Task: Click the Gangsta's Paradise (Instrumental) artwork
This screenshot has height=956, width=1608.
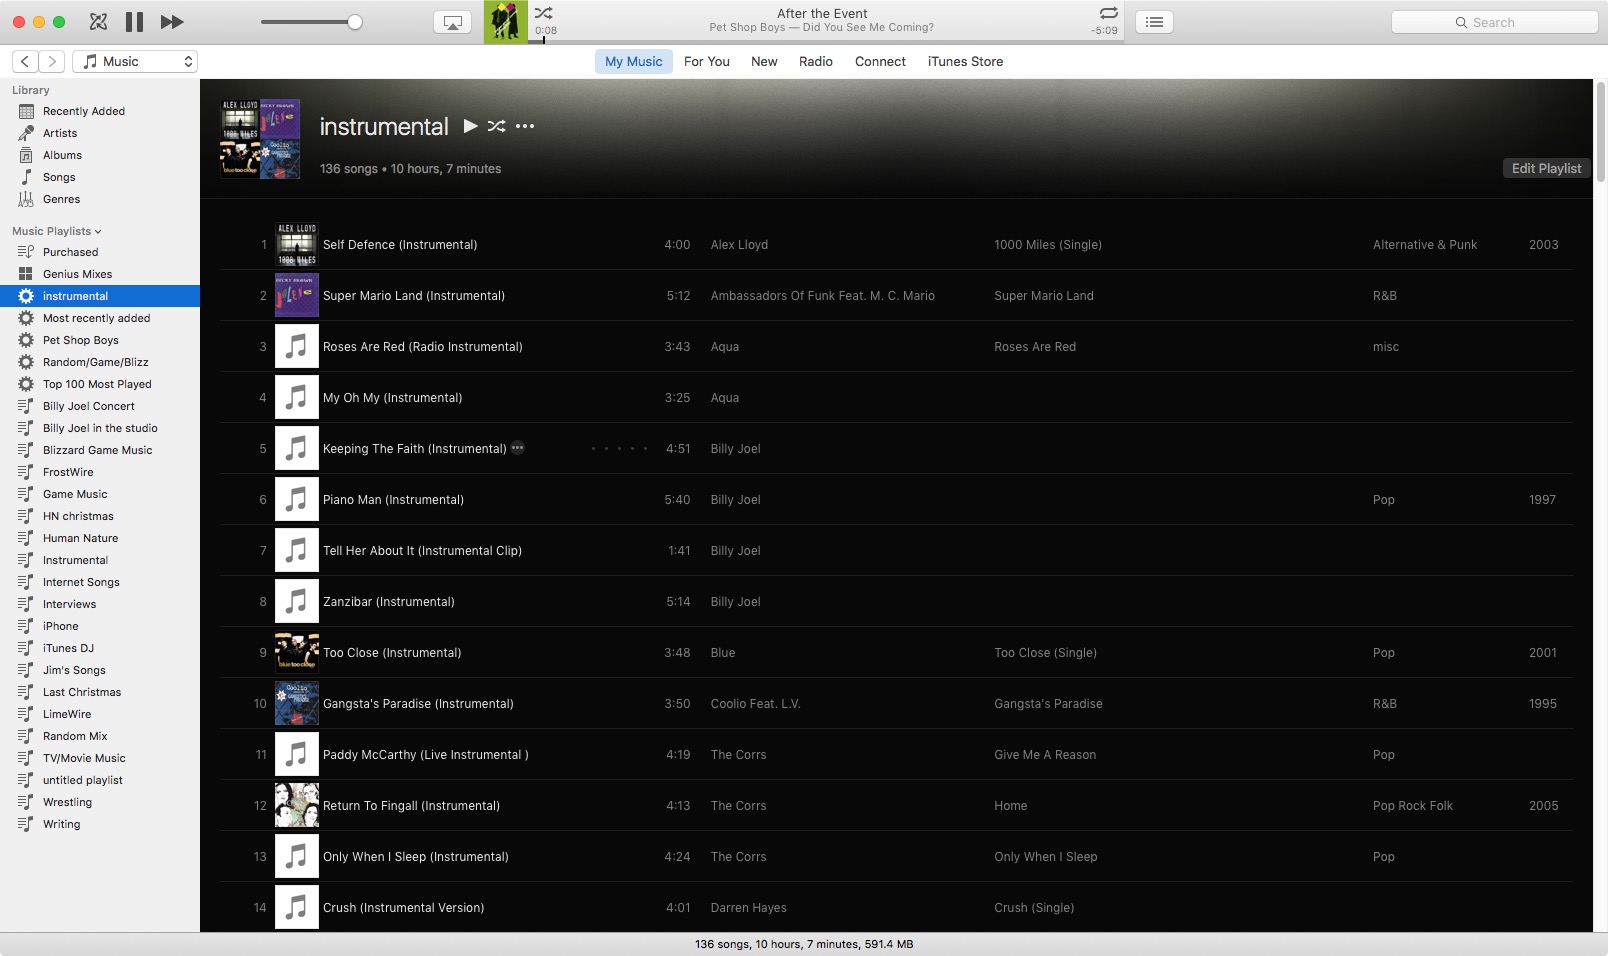Action: (x=297, y=703)
